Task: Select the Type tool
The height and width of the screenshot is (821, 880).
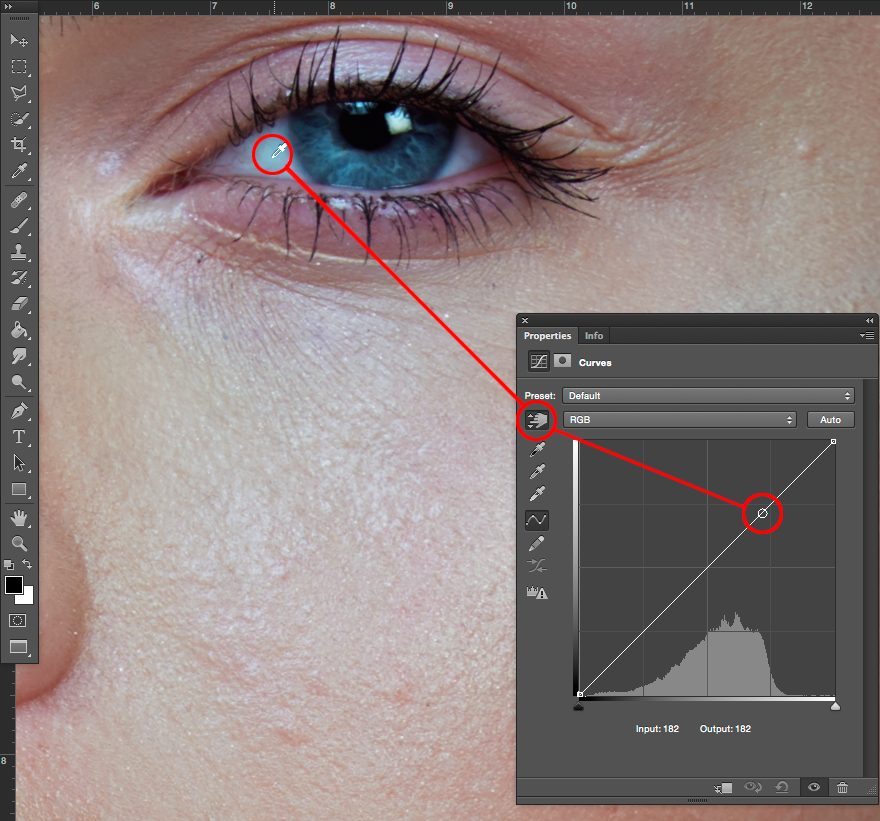Action: click(x=19, y=437)
